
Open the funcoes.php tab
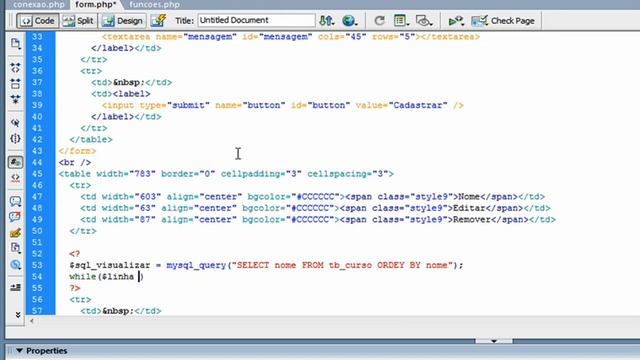click(154, 5)
